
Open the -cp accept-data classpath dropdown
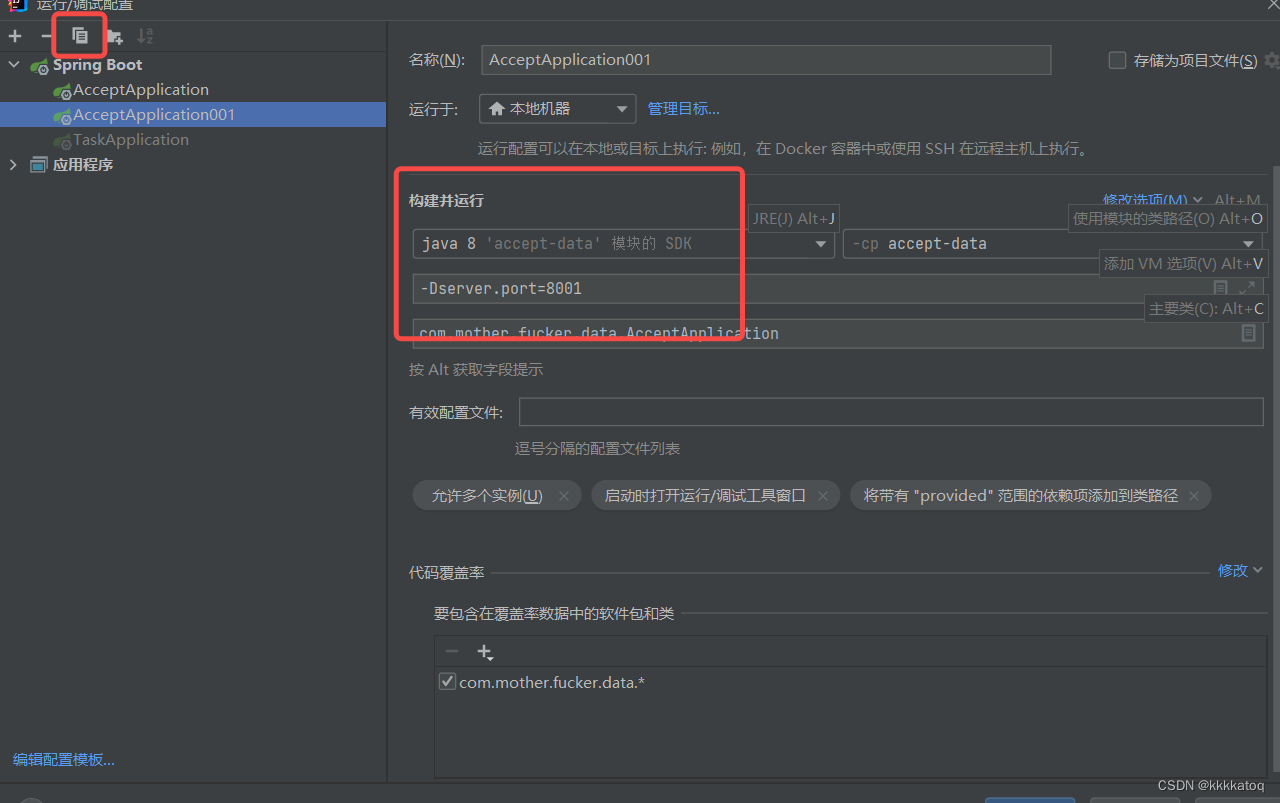pyautogui.click(x=1249, y=243)
